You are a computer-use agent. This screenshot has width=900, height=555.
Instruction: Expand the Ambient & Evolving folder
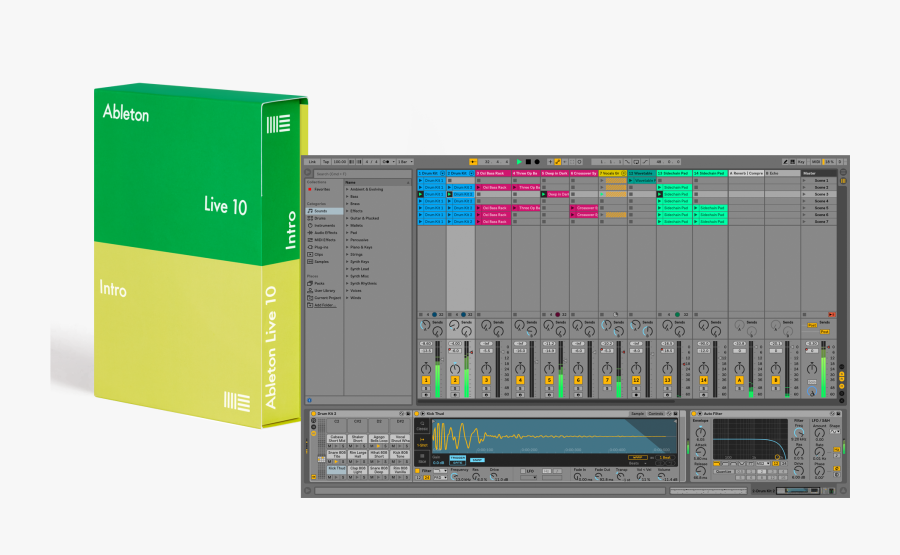pos(347,189)
